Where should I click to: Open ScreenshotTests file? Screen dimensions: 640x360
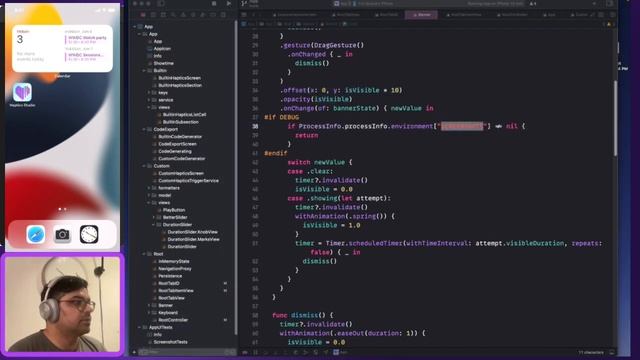pos(170,342)
